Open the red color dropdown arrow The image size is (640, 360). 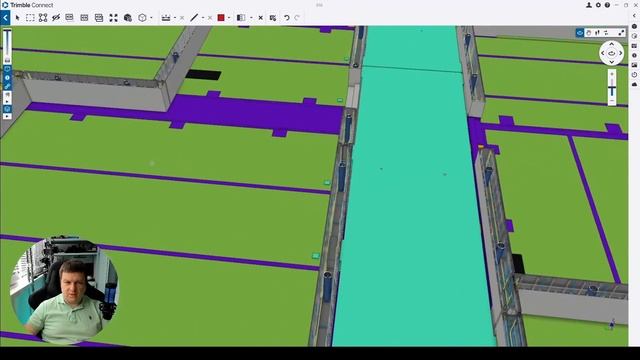[x=229, y=18]
